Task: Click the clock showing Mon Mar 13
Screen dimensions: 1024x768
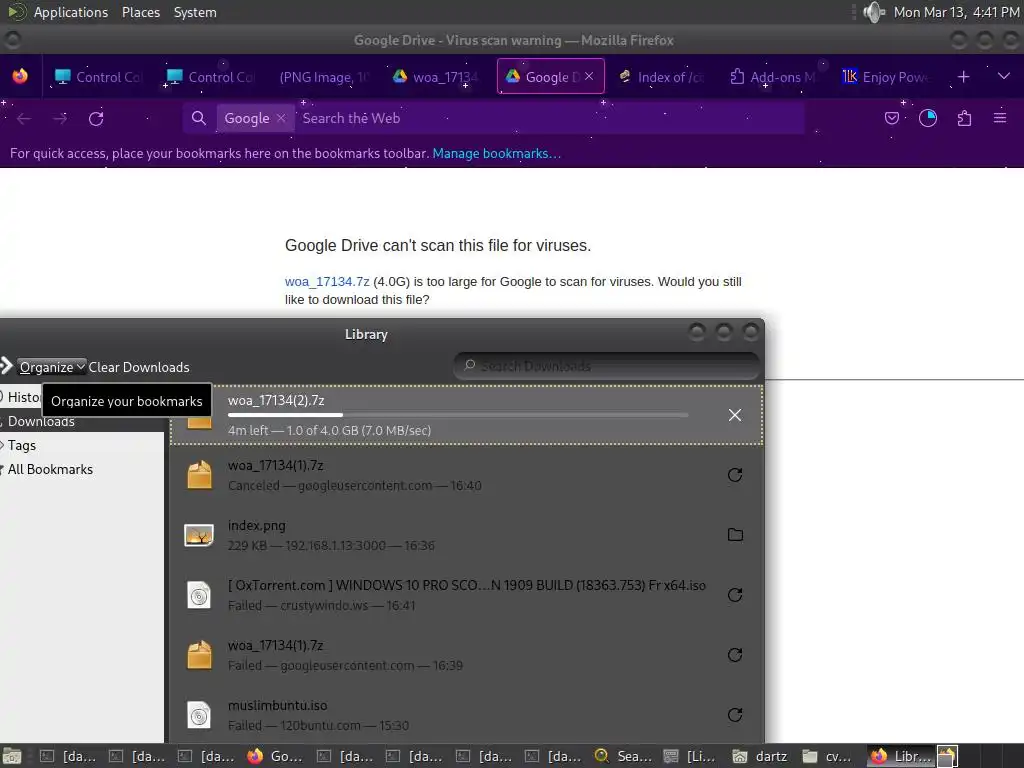Action: coord(956,12)
